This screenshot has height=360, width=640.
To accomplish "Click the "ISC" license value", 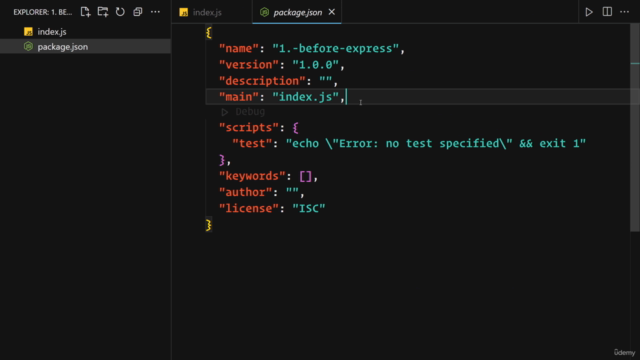I will pos(309,208).
